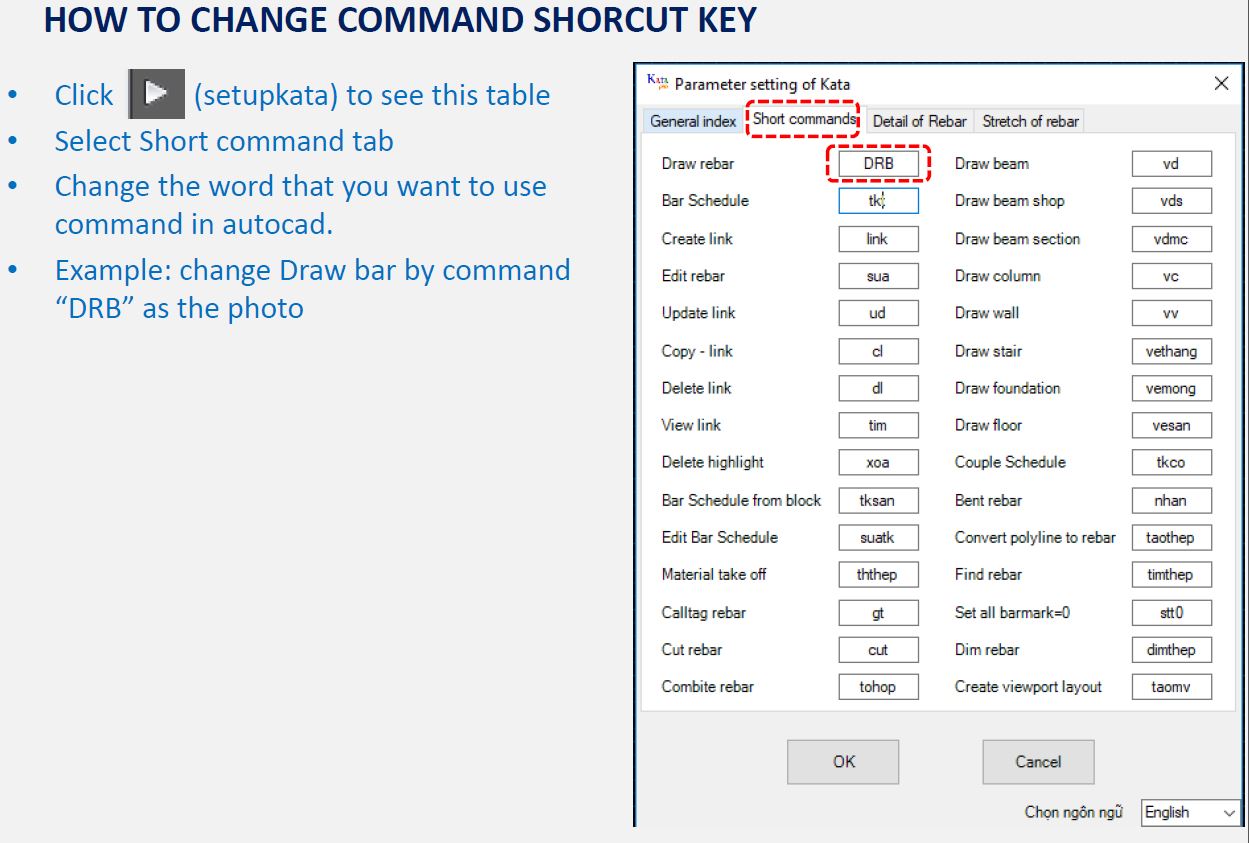Open the Detail of Rebar tab
This screenshot has height=843, width=1249.
919,121
